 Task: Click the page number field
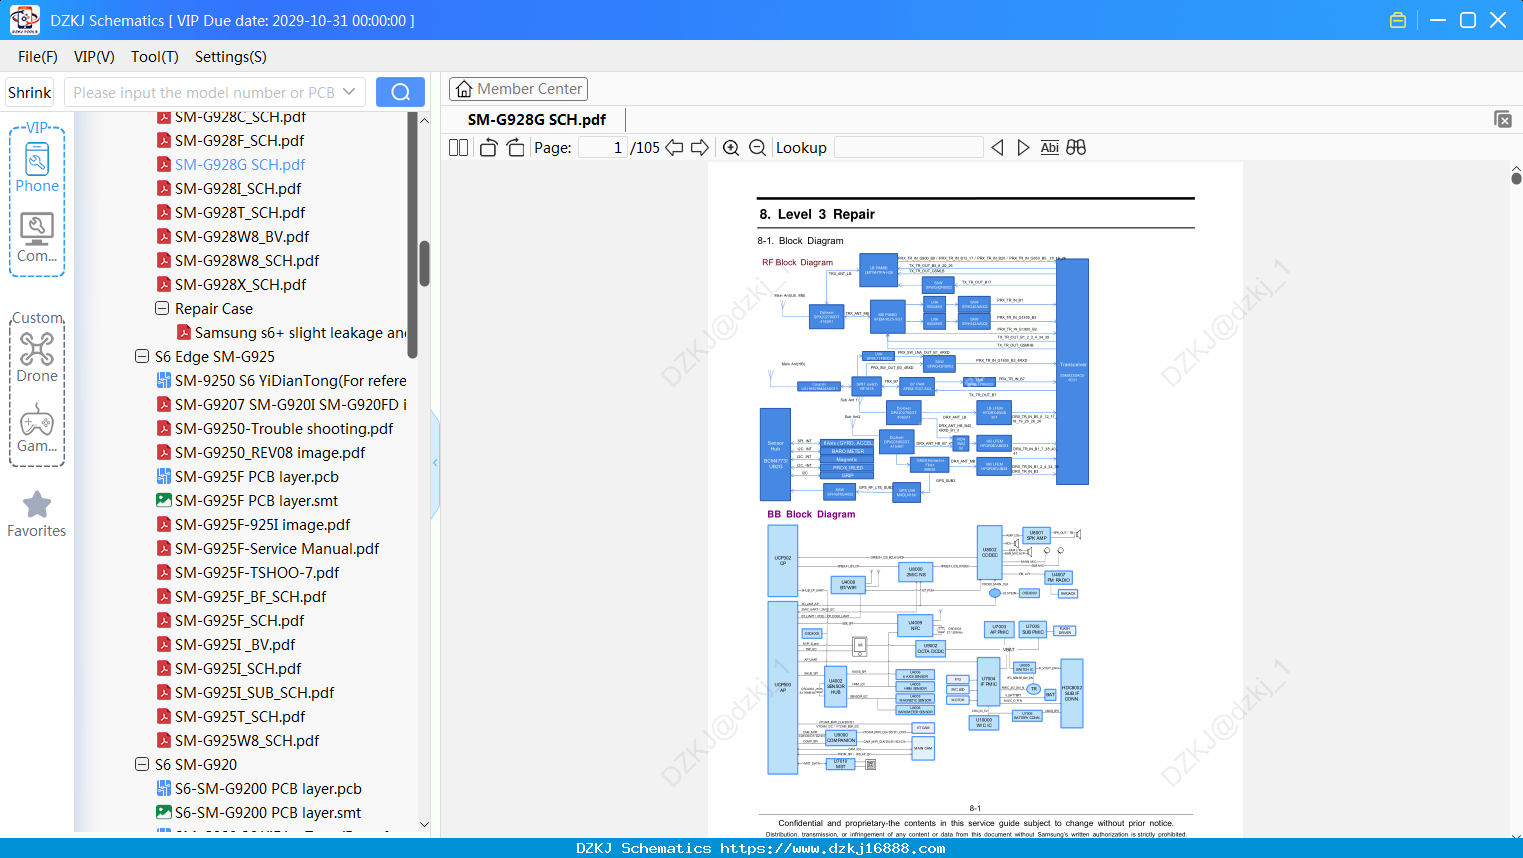pyautogui.click(x=602, y=148)
